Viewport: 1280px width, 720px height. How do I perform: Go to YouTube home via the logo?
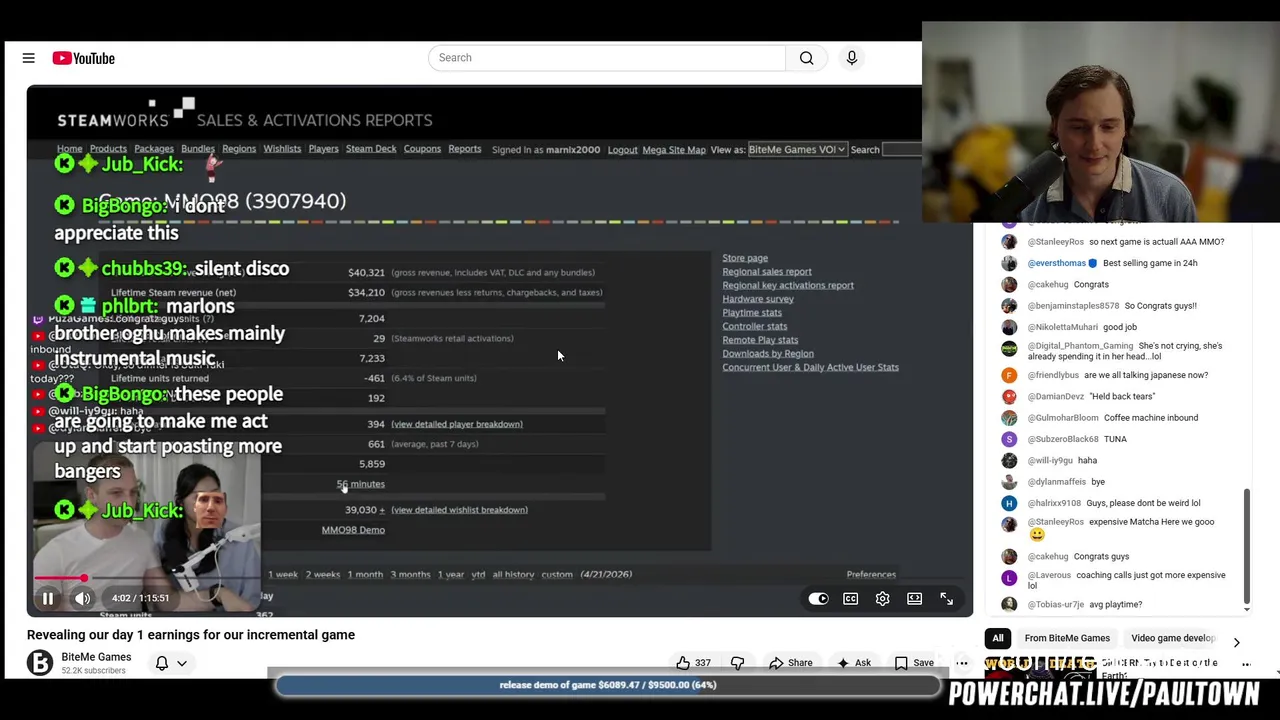click(x=84, y=58)
